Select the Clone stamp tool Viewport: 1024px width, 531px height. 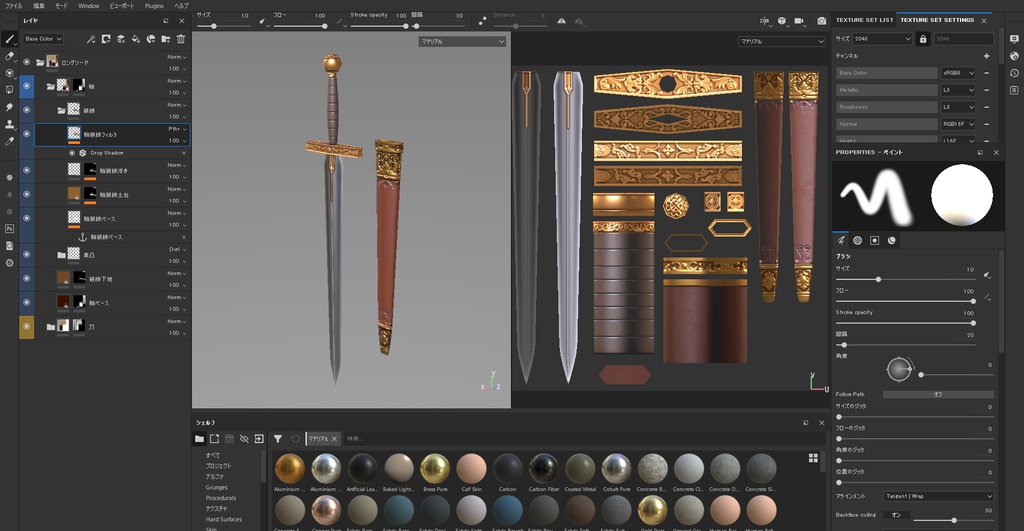click(9, 124)
